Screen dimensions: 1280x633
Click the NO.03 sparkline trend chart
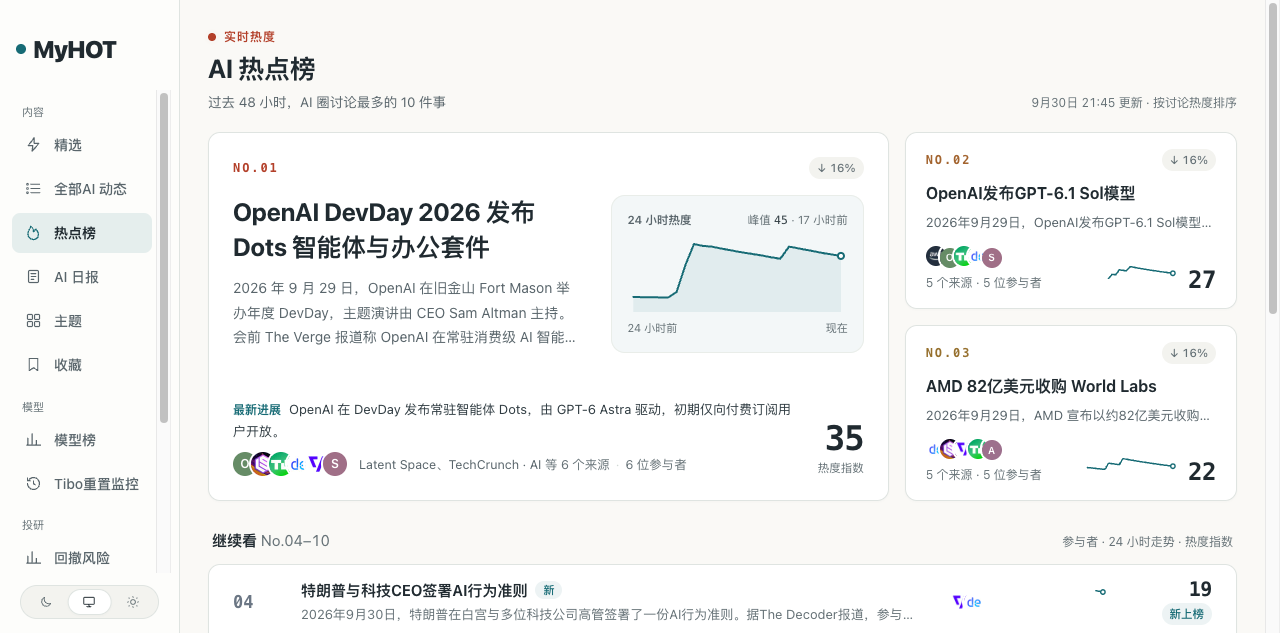(1131, 464)
